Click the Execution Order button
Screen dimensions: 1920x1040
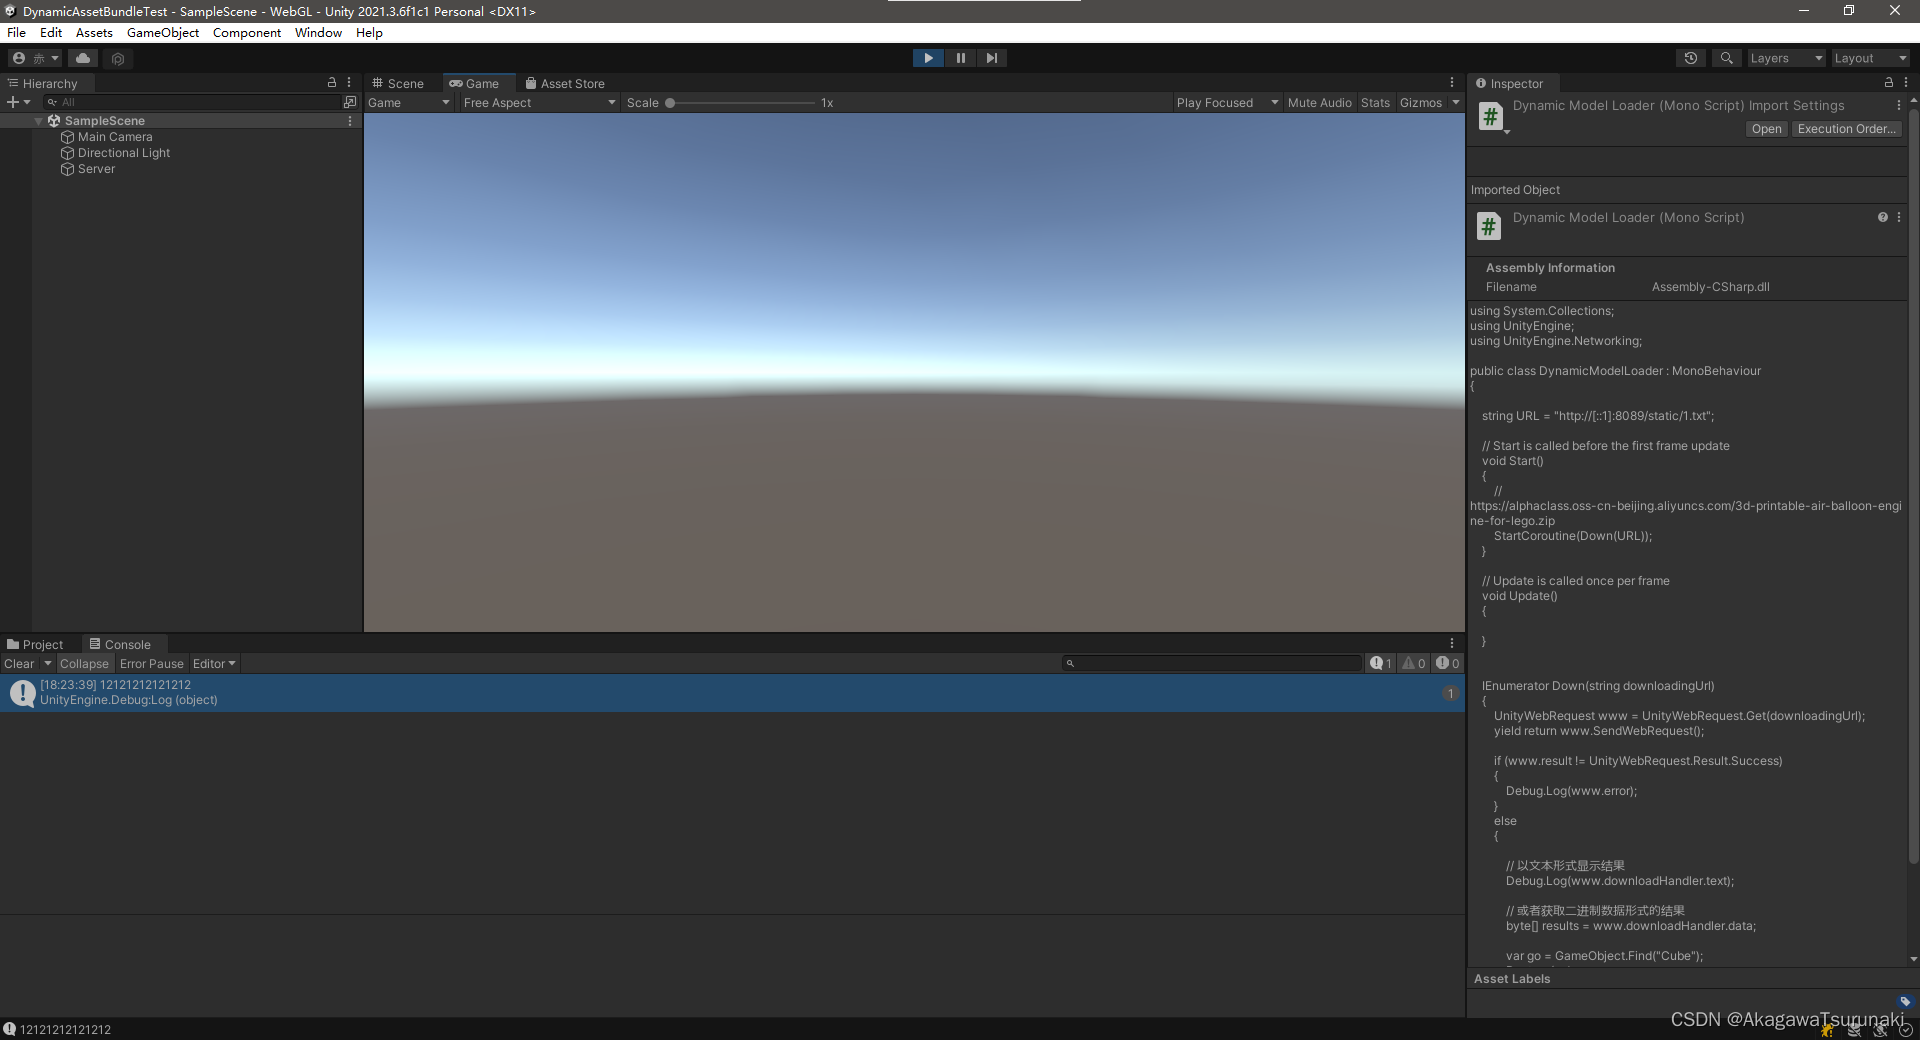coord(1845,128)
